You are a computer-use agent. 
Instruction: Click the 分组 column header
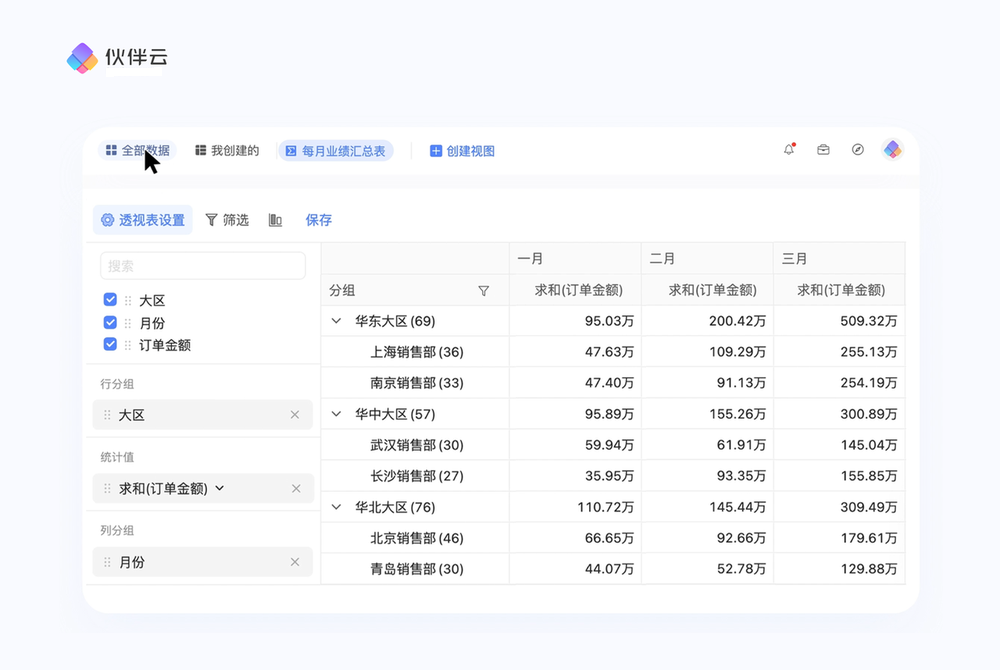pos(415,291)
